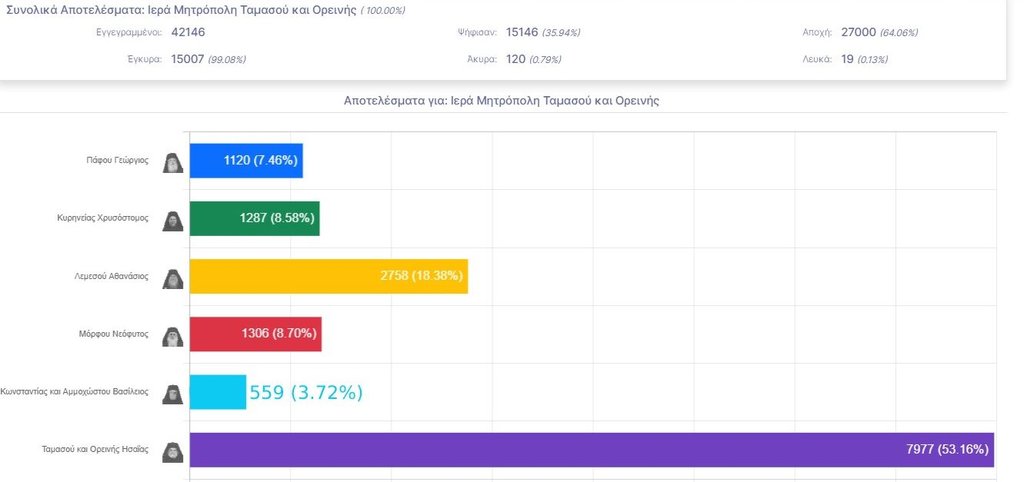The height and width of the screenshot is (482, 1024).
Task: Click the (35.94%) turnout percentage
Action: coord(561,33)
